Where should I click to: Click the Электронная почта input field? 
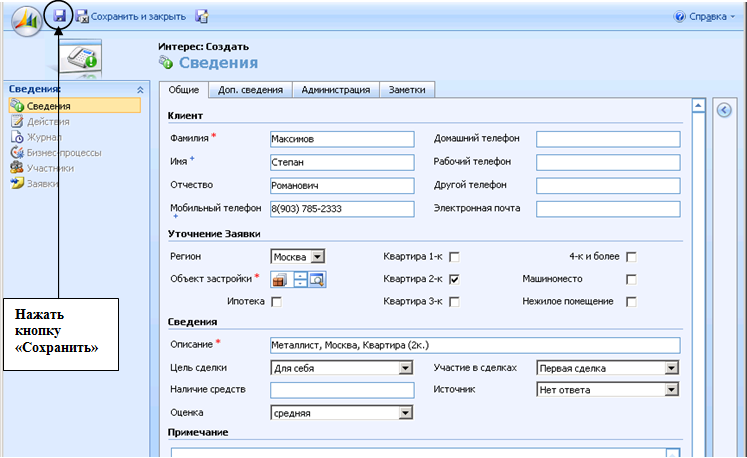coord(608,209)
